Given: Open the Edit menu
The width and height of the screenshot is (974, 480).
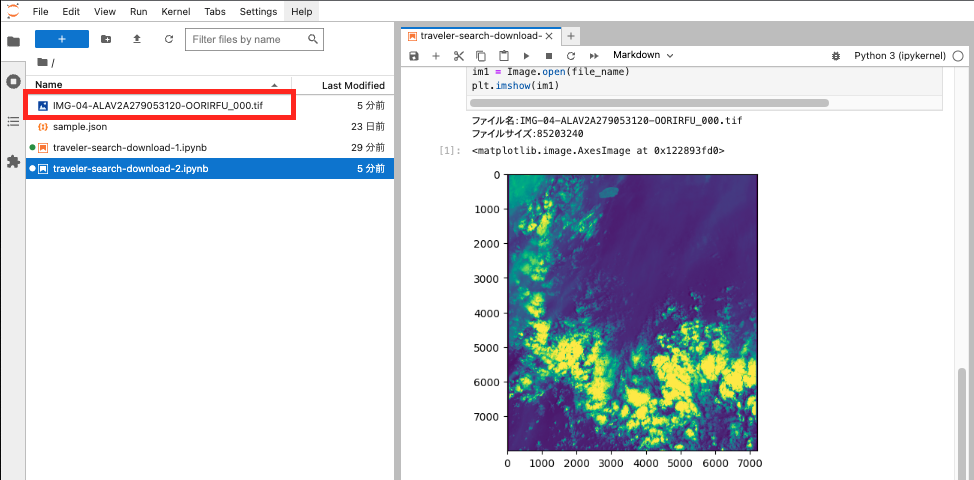Looking at the screenshot, I should click(x=71, y=11).
